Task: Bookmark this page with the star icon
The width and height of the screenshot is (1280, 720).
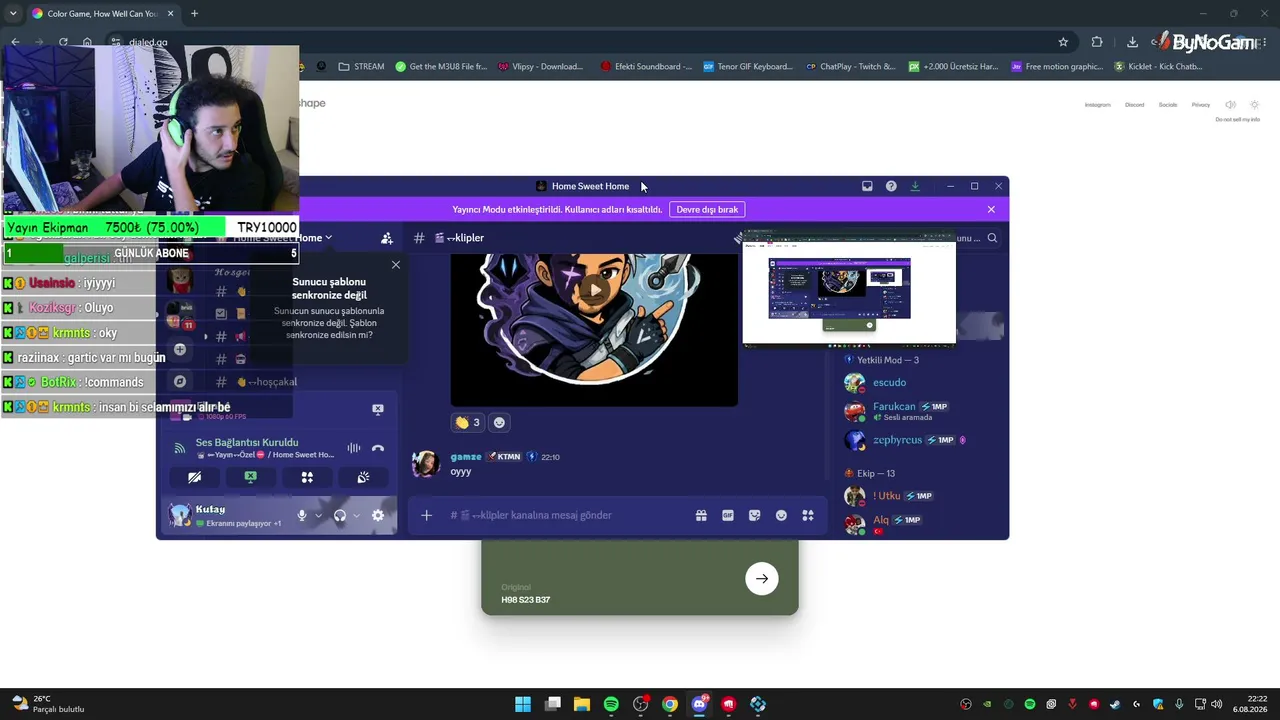Action: click(1063, 42)
